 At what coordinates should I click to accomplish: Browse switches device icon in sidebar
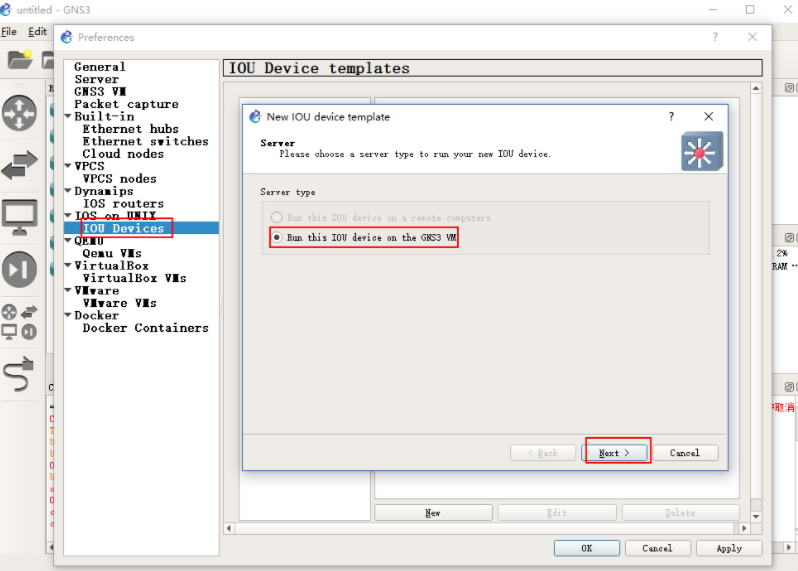point(19,165)
